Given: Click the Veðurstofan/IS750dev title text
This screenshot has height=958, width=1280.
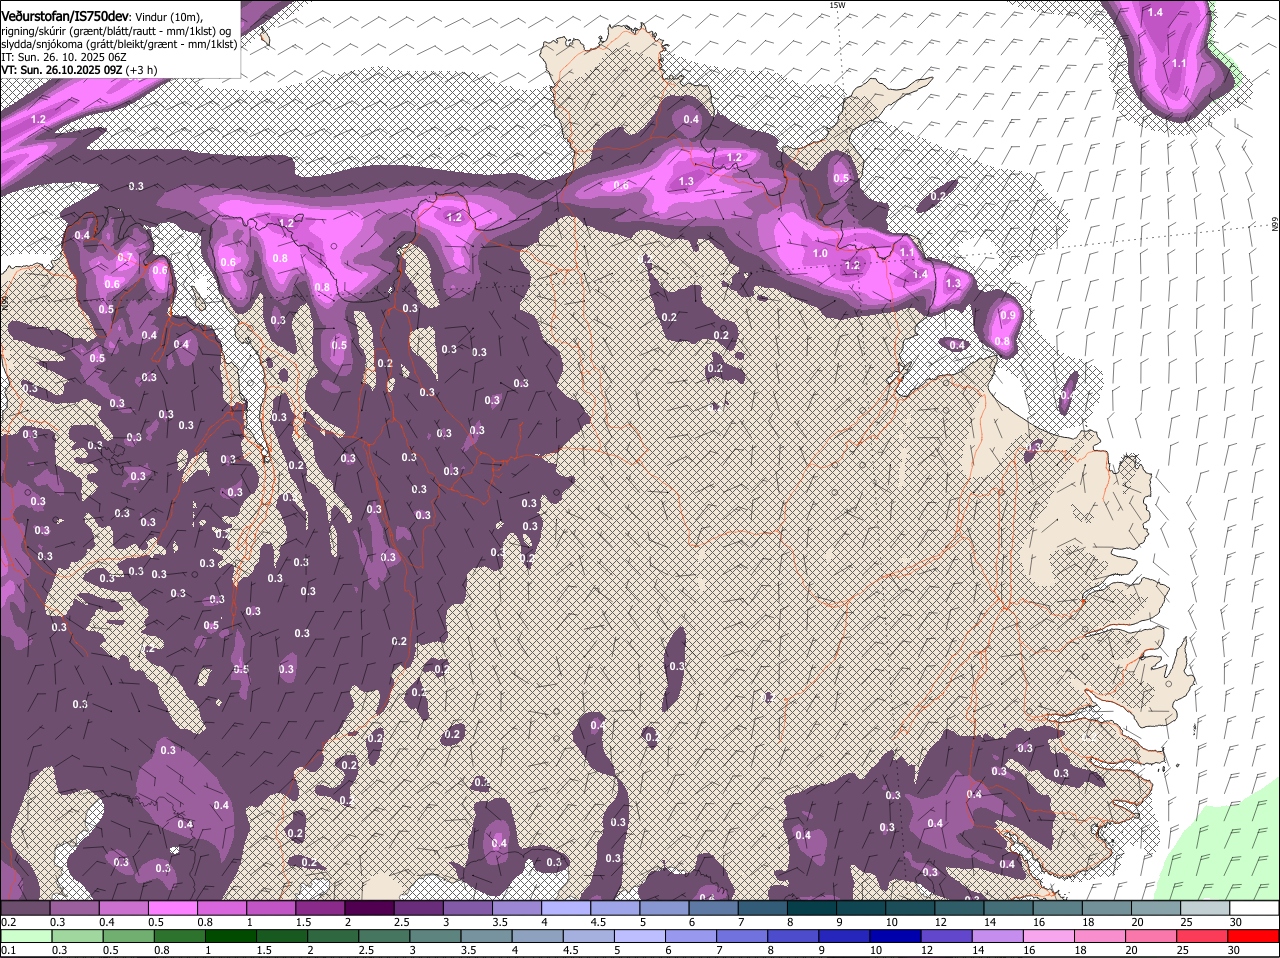Looking at the screenshot, I should click(65, 17).
